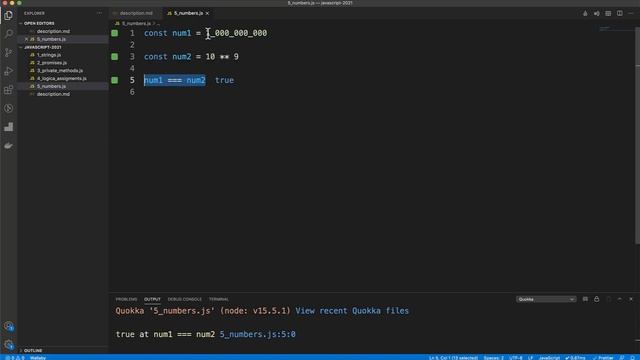The width and height of the screenshot is (640, 360).
Task: Open the Accounts icon in activity bar
Action: 9,326
